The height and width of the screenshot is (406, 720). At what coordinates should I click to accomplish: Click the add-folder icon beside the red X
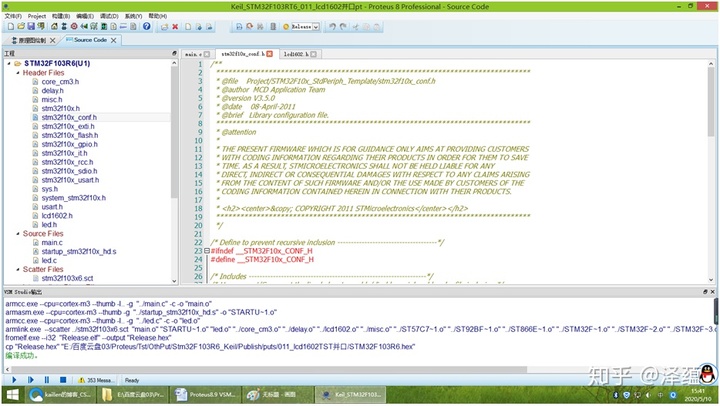[164, 27]
